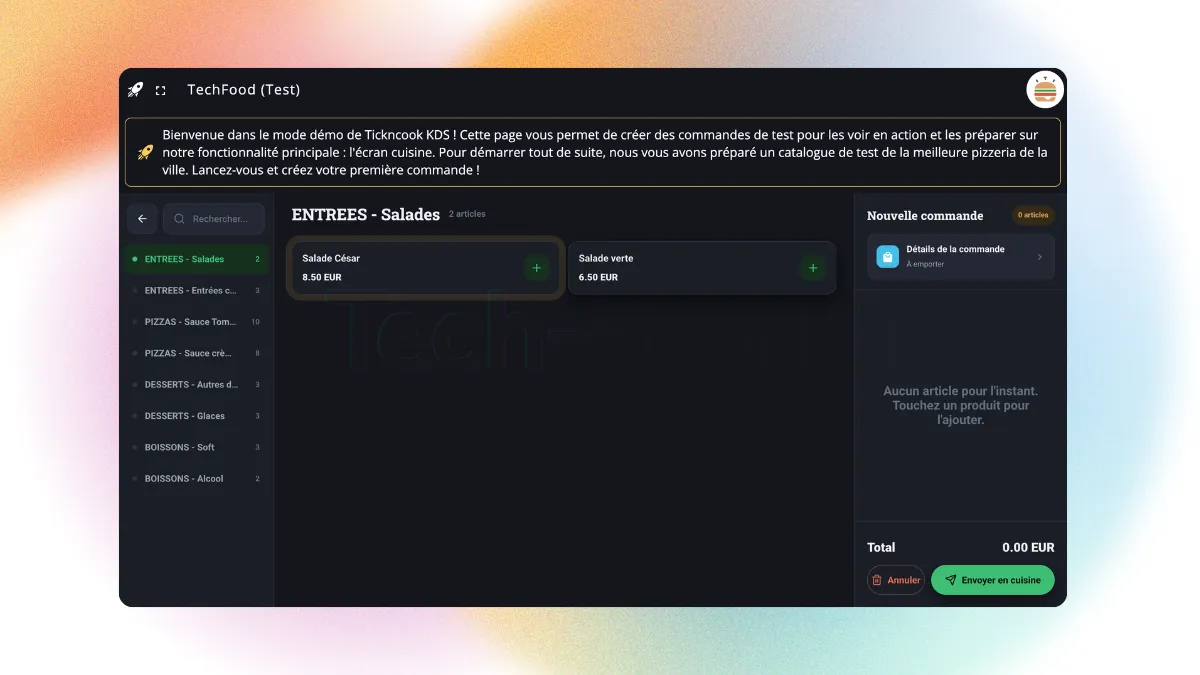Image resolution: width=1200 pixels, height=675 pixels.
Task: Click the Nouvelle commande heading
Action: 925,216
